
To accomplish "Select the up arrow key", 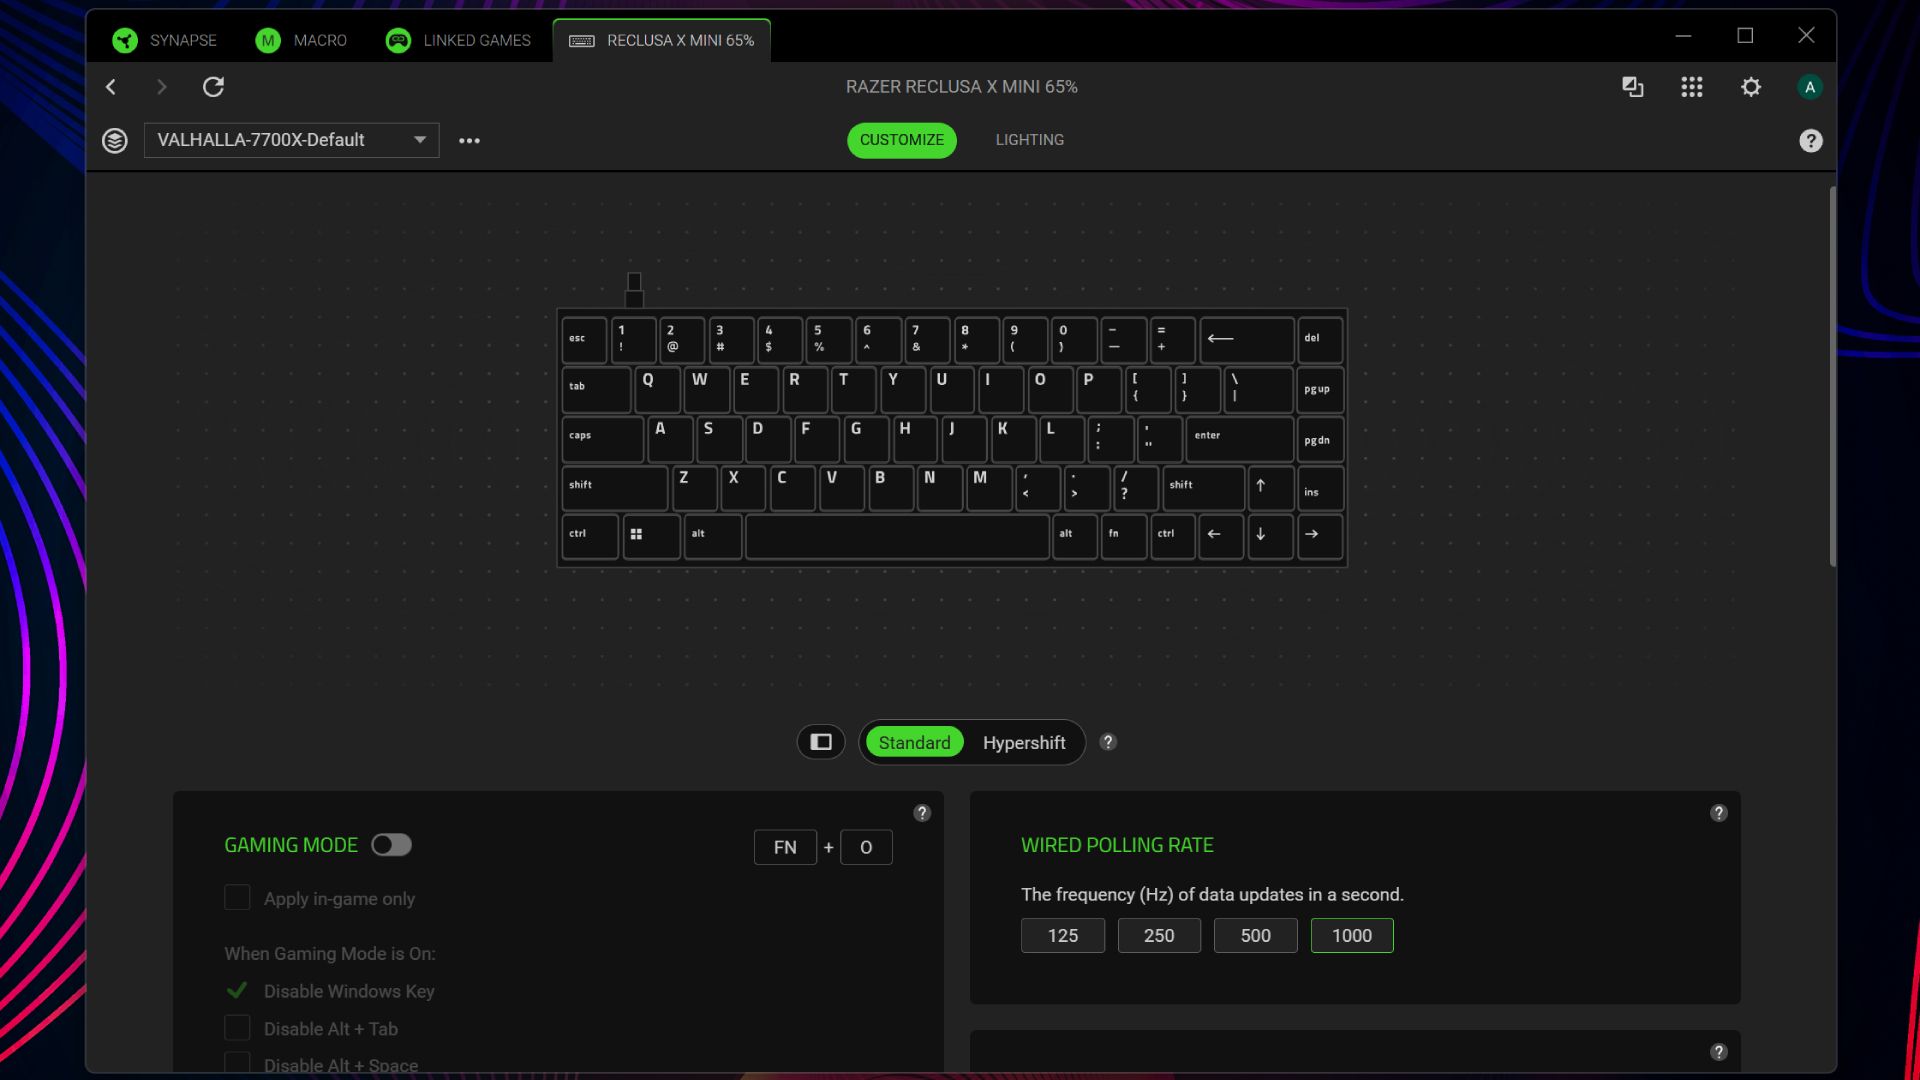I will (1270, 487).
